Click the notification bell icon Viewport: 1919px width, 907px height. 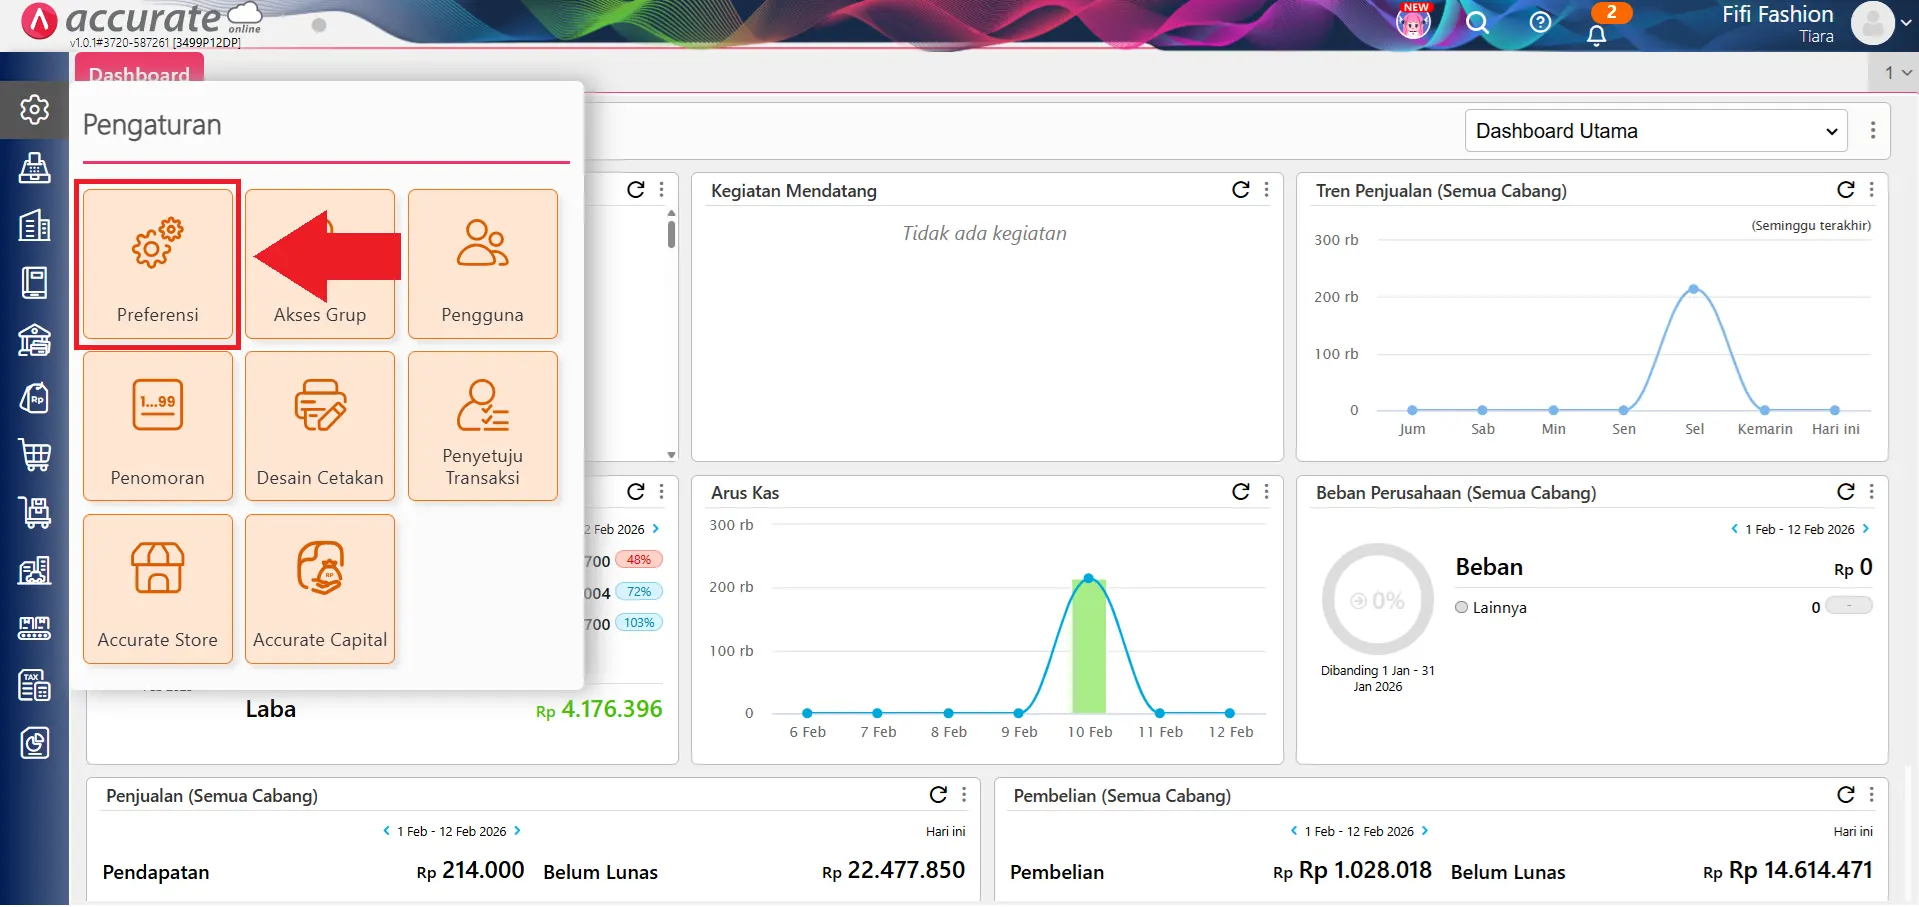tap(1597, 35)
